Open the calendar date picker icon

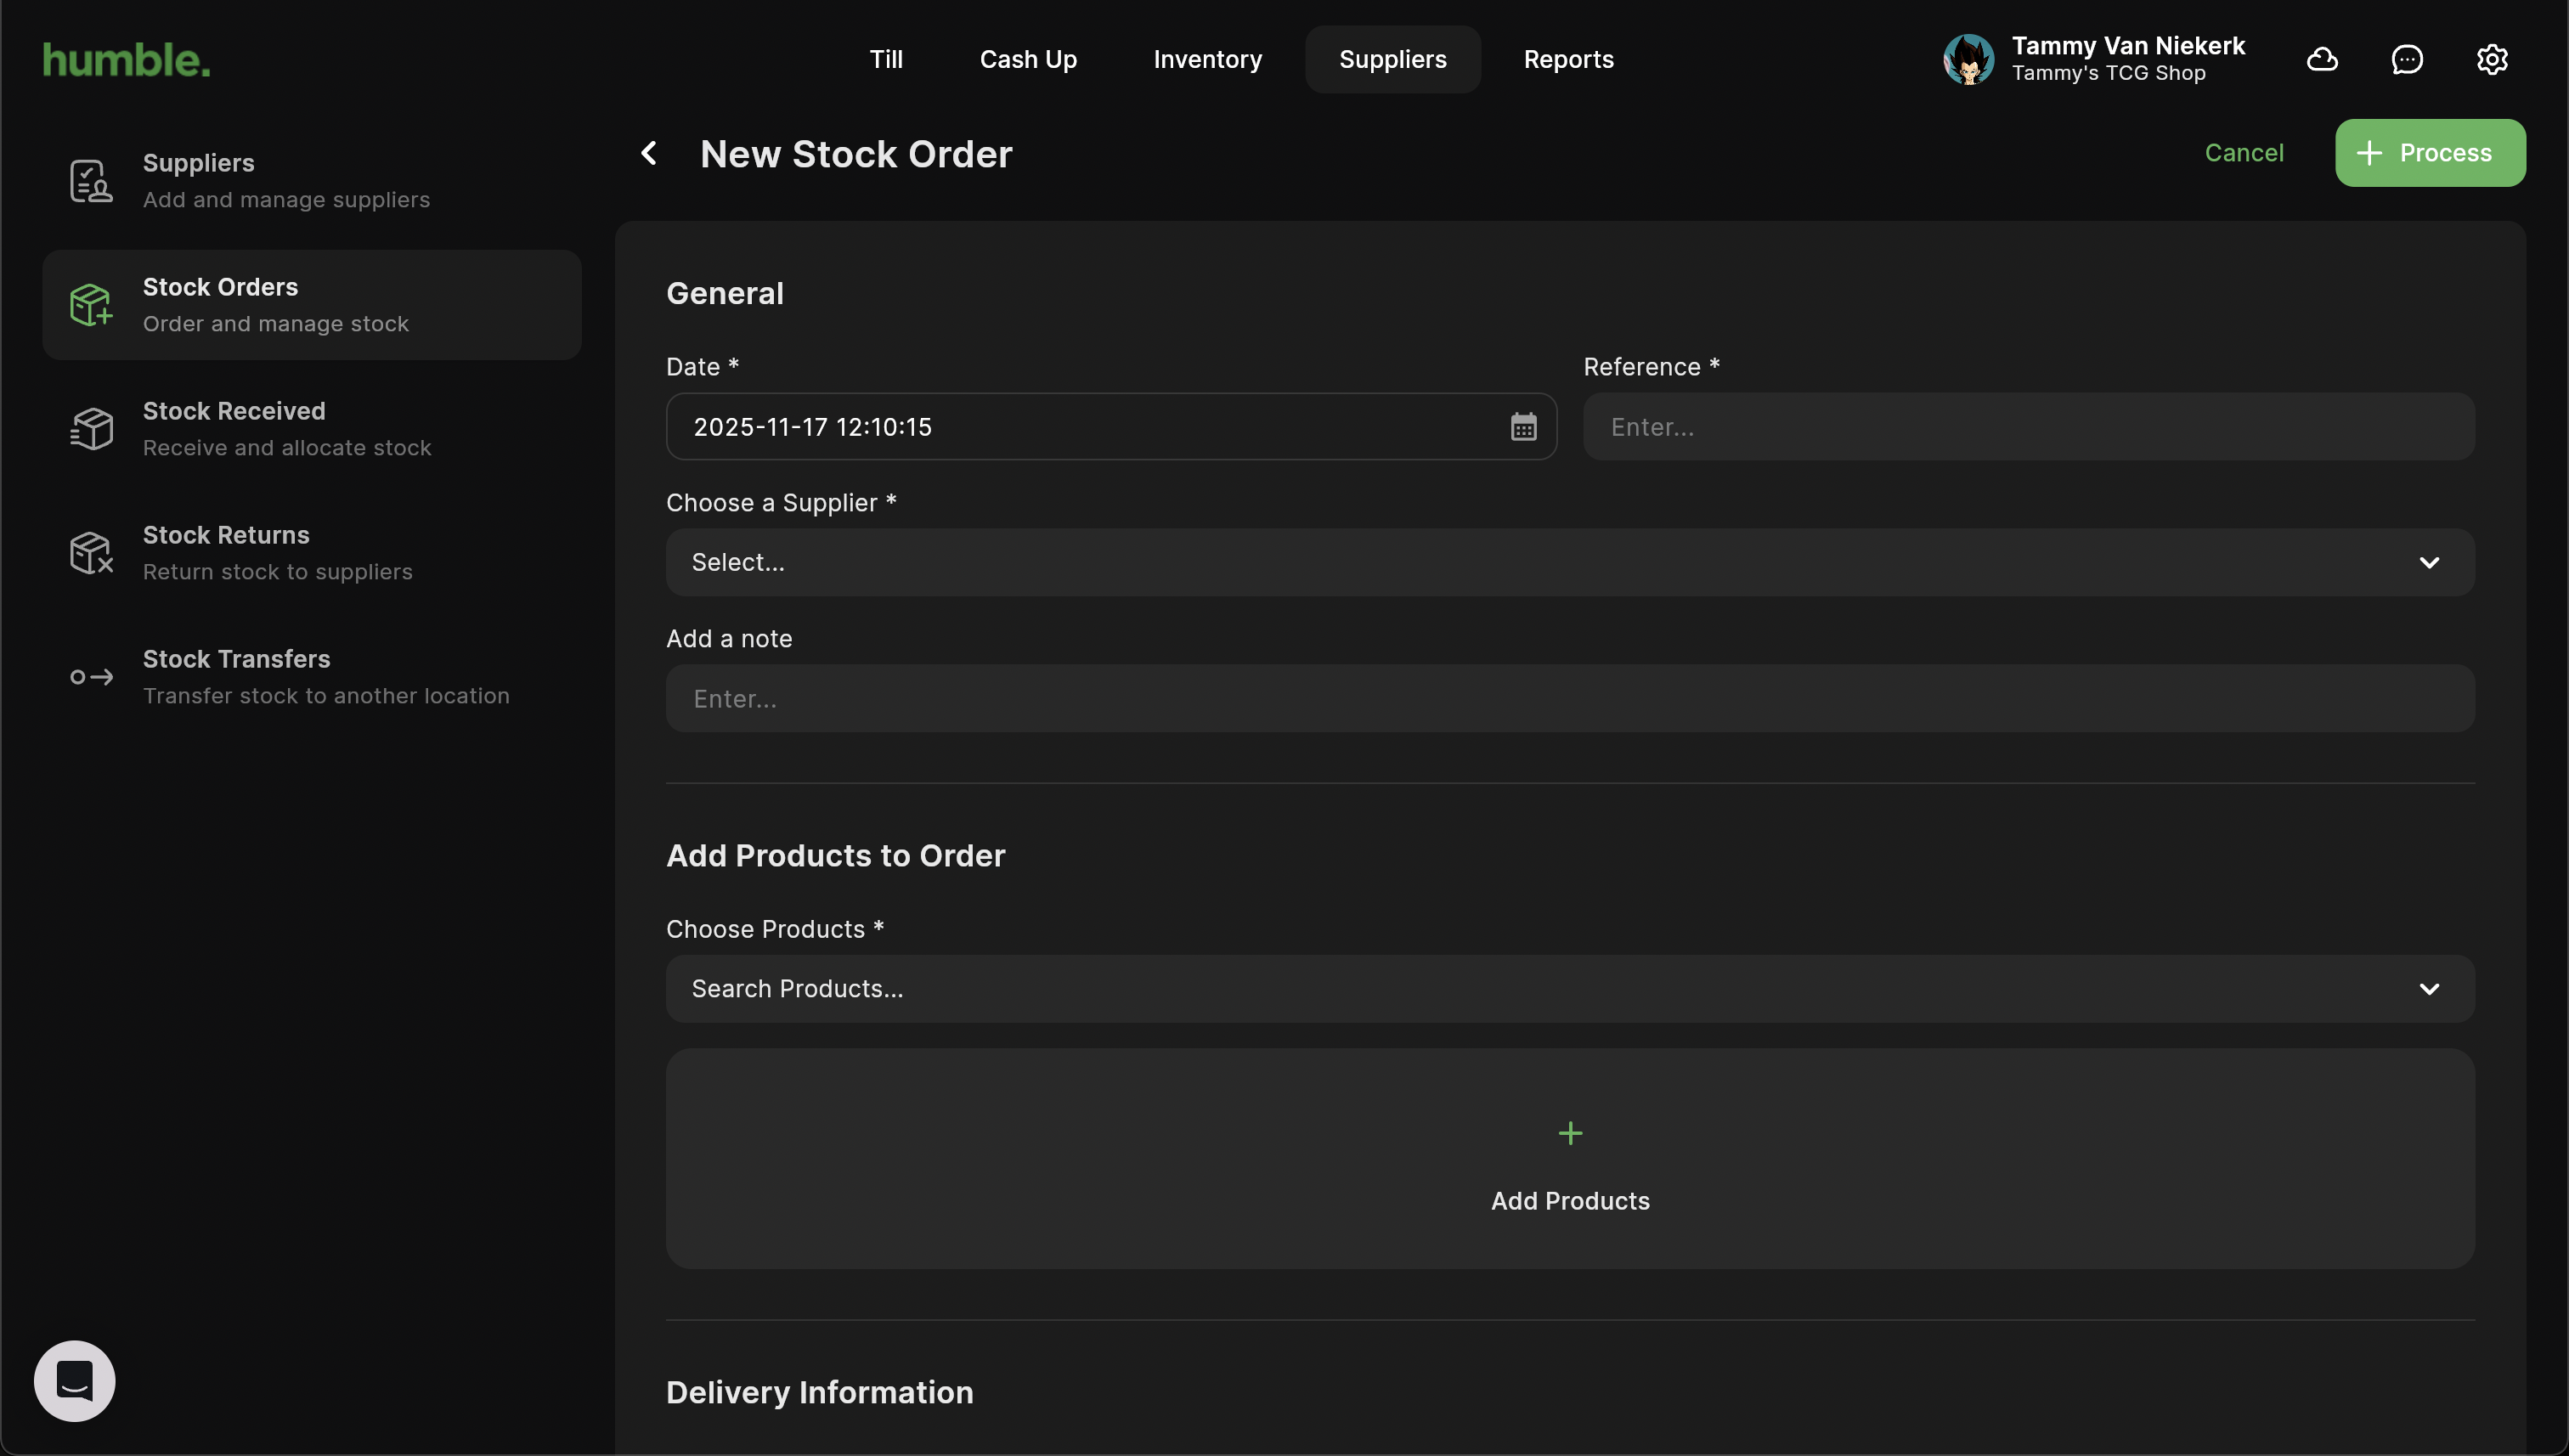point(1522,427)
